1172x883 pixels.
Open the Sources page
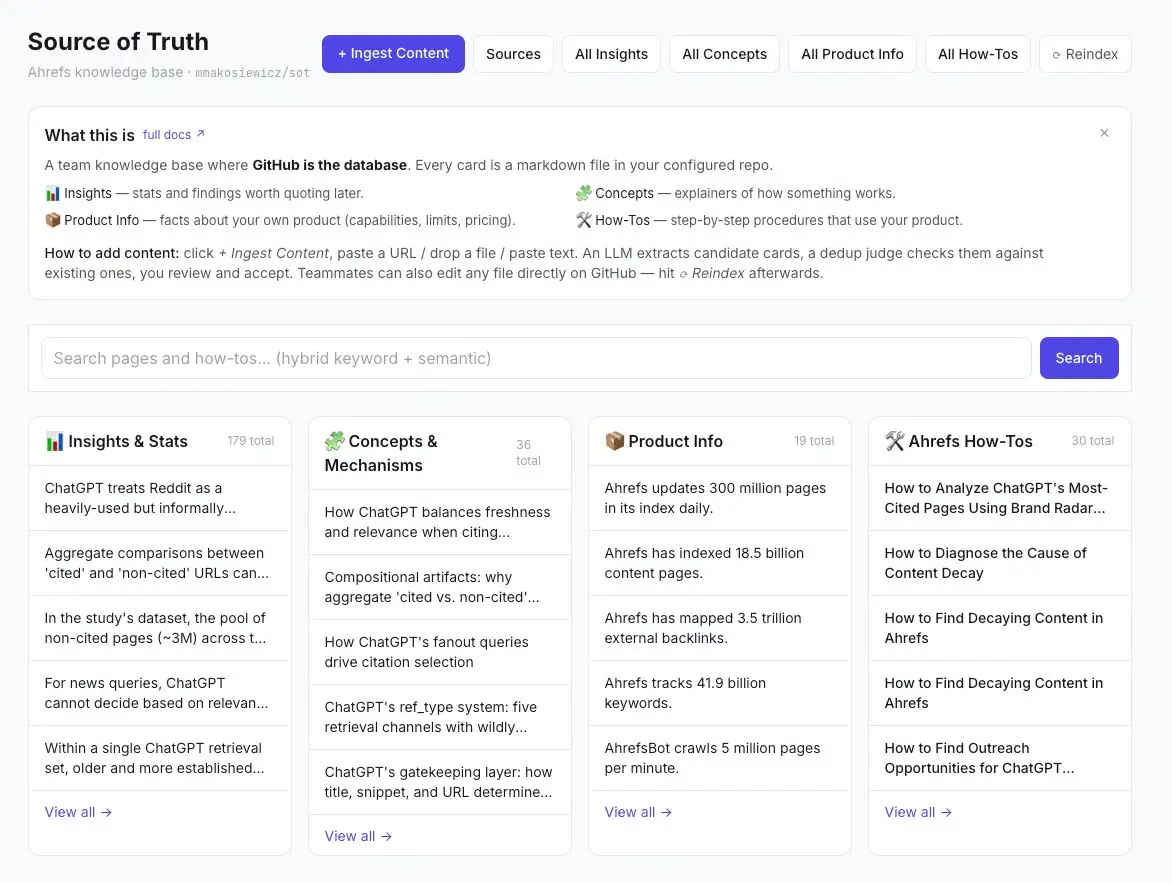pyautogui.click(x=513, y=54)
